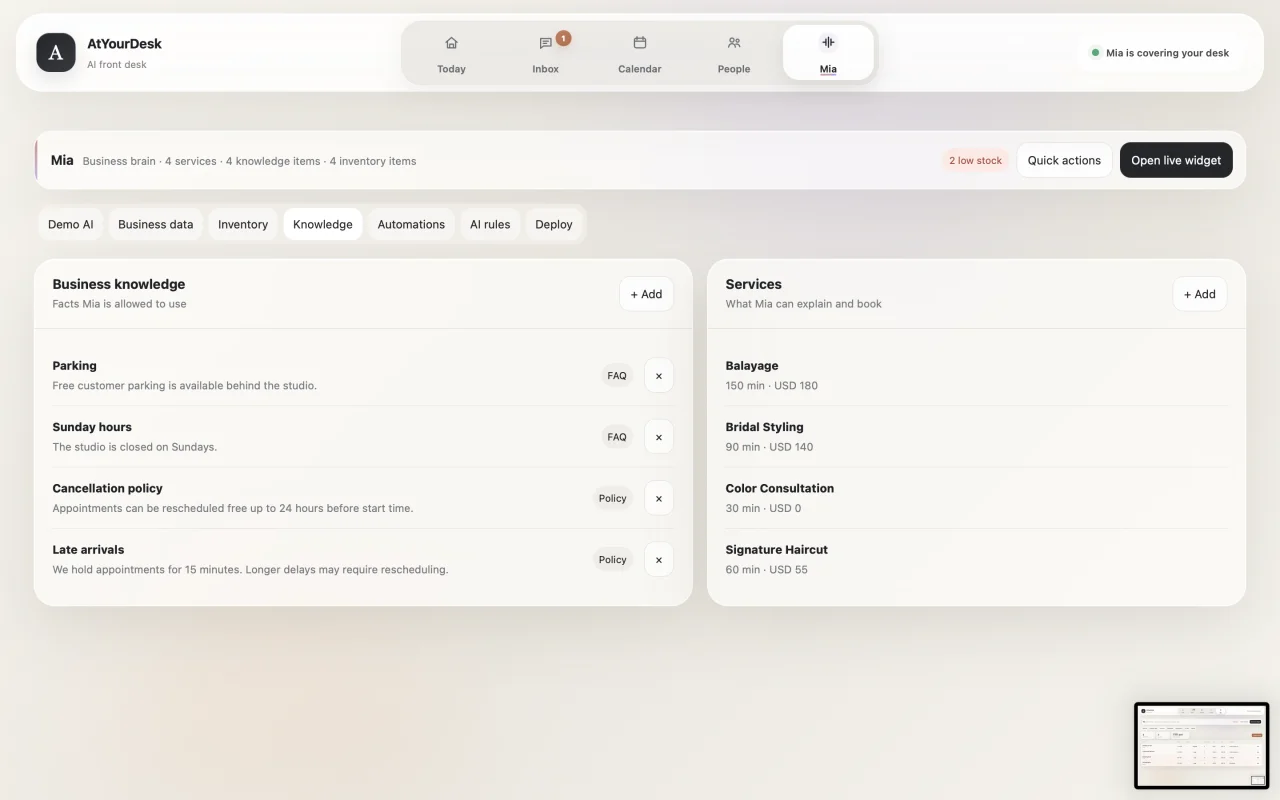Open the People icon in navigation
Screen dimensions: 1280x800
734,43
